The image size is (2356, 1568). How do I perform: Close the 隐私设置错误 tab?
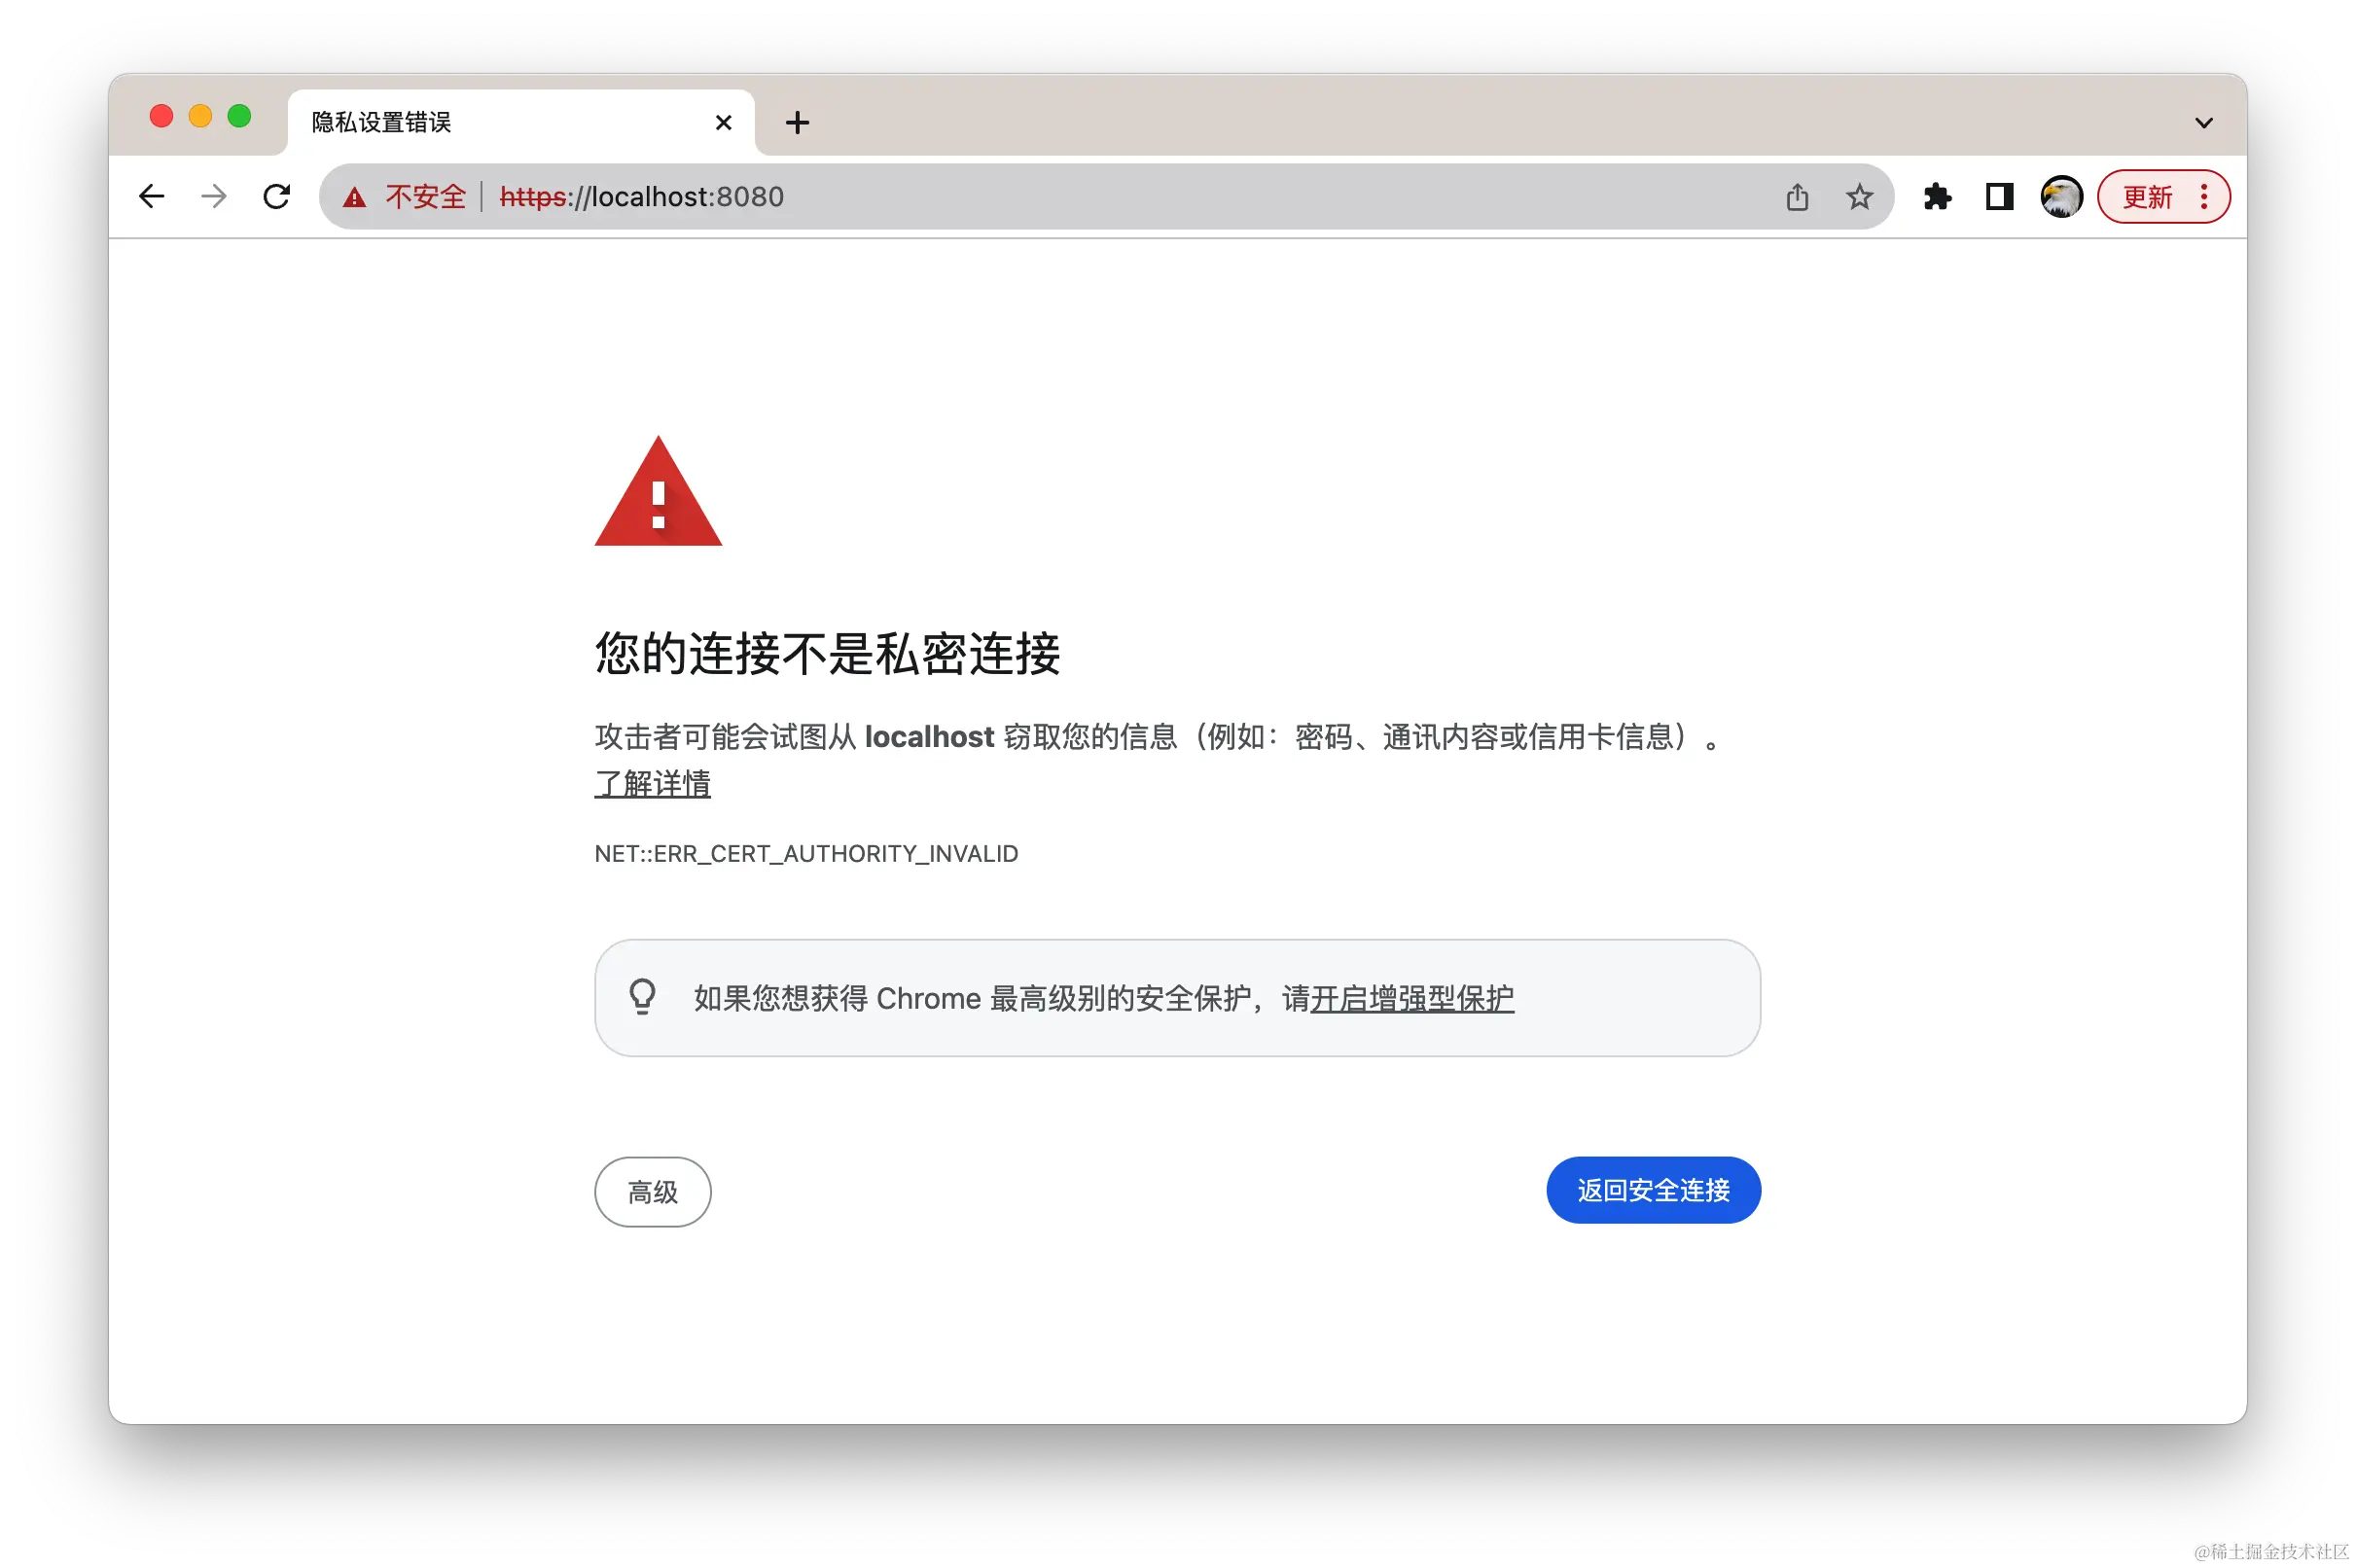click(x=723, y=122)
